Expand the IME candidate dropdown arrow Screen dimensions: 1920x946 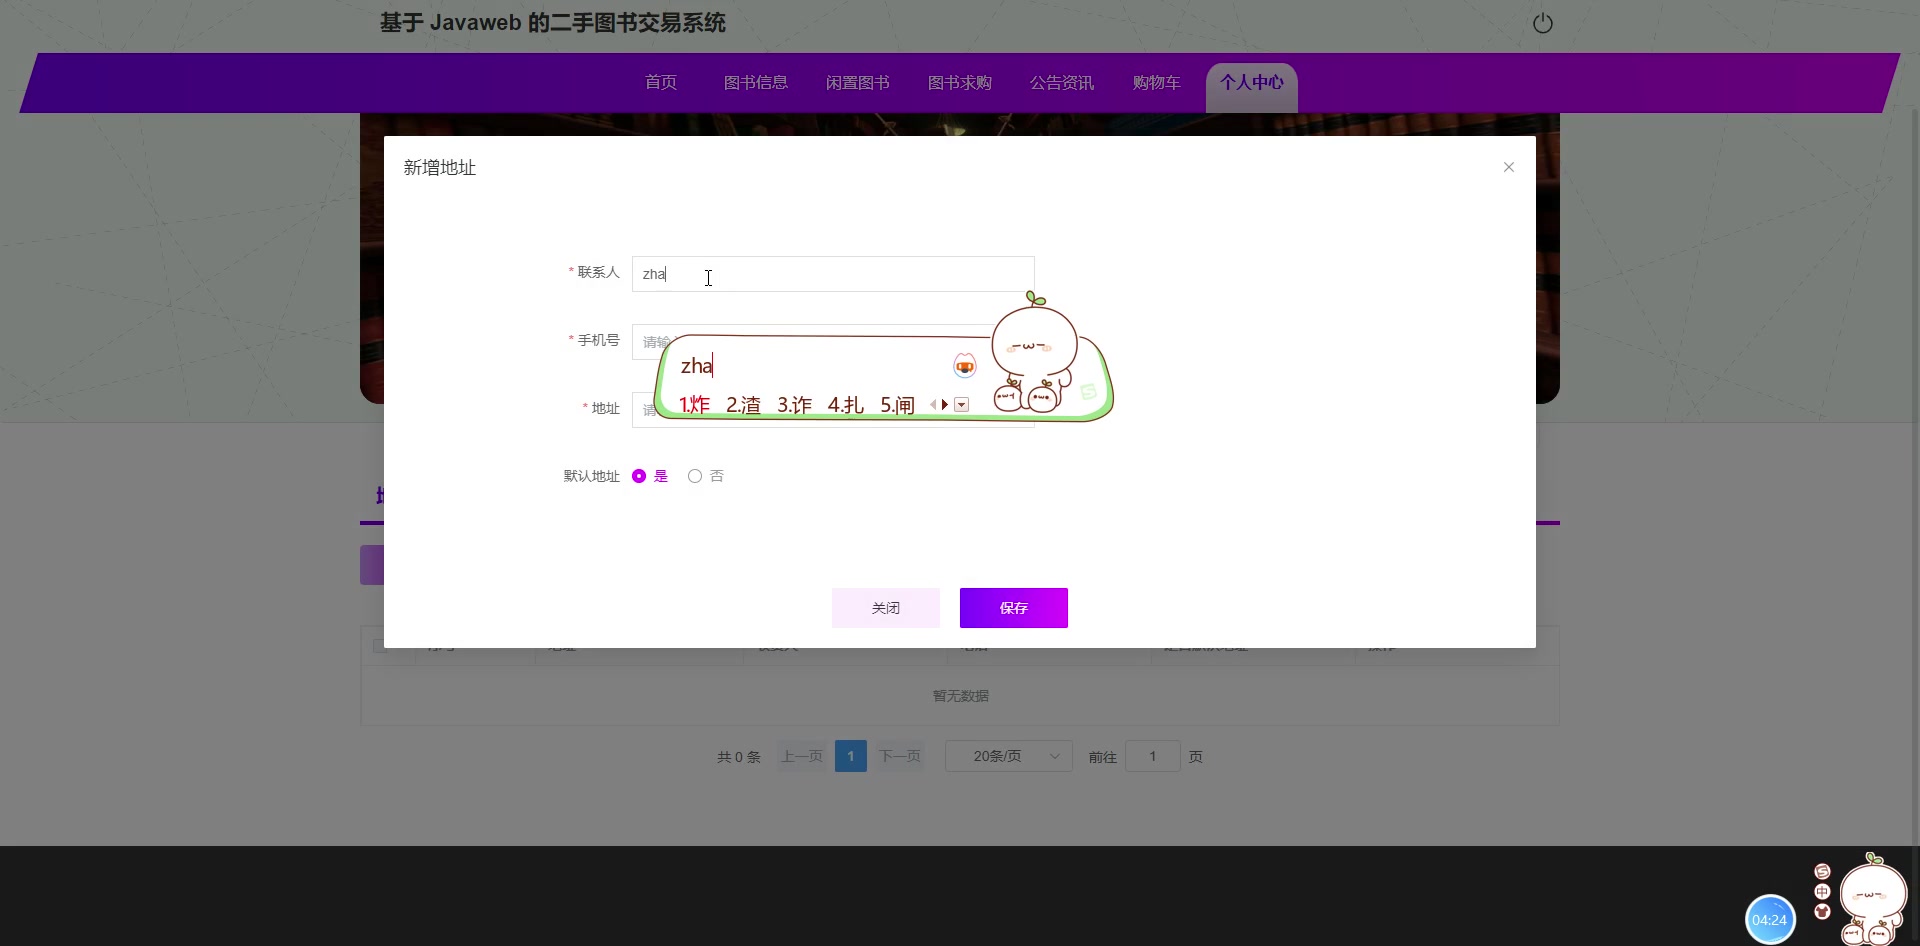pos(961,405)
